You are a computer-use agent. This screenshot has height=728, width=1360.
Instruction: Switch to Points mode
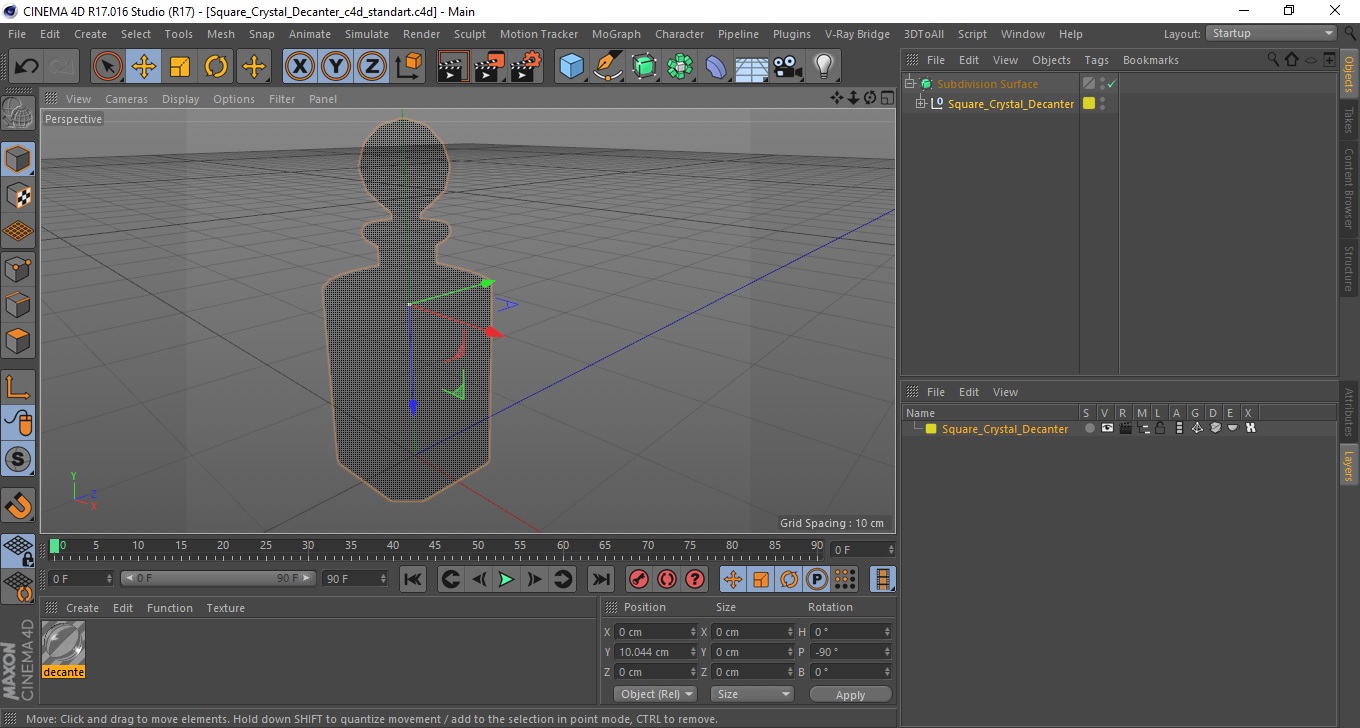click(x=18, y=268)
